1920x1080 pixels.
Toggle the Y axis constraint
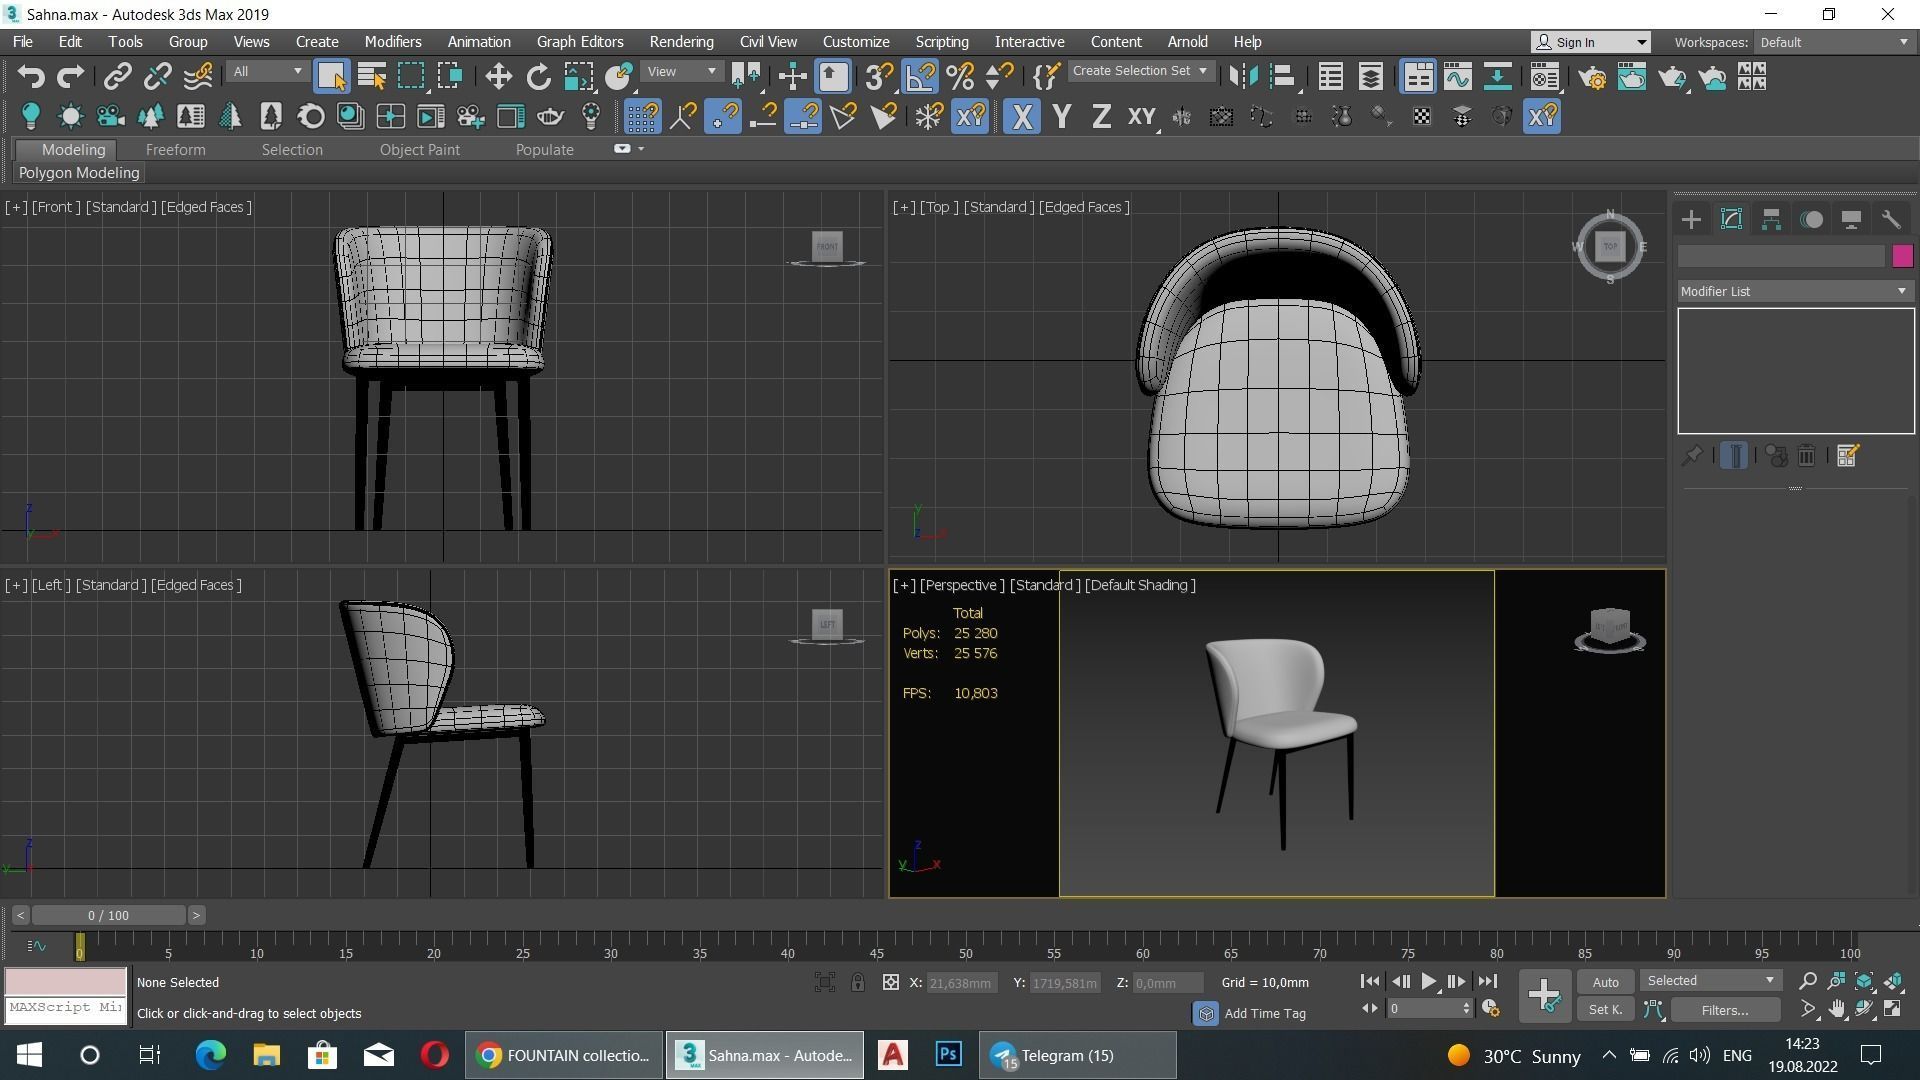(x=1062, y=117)
